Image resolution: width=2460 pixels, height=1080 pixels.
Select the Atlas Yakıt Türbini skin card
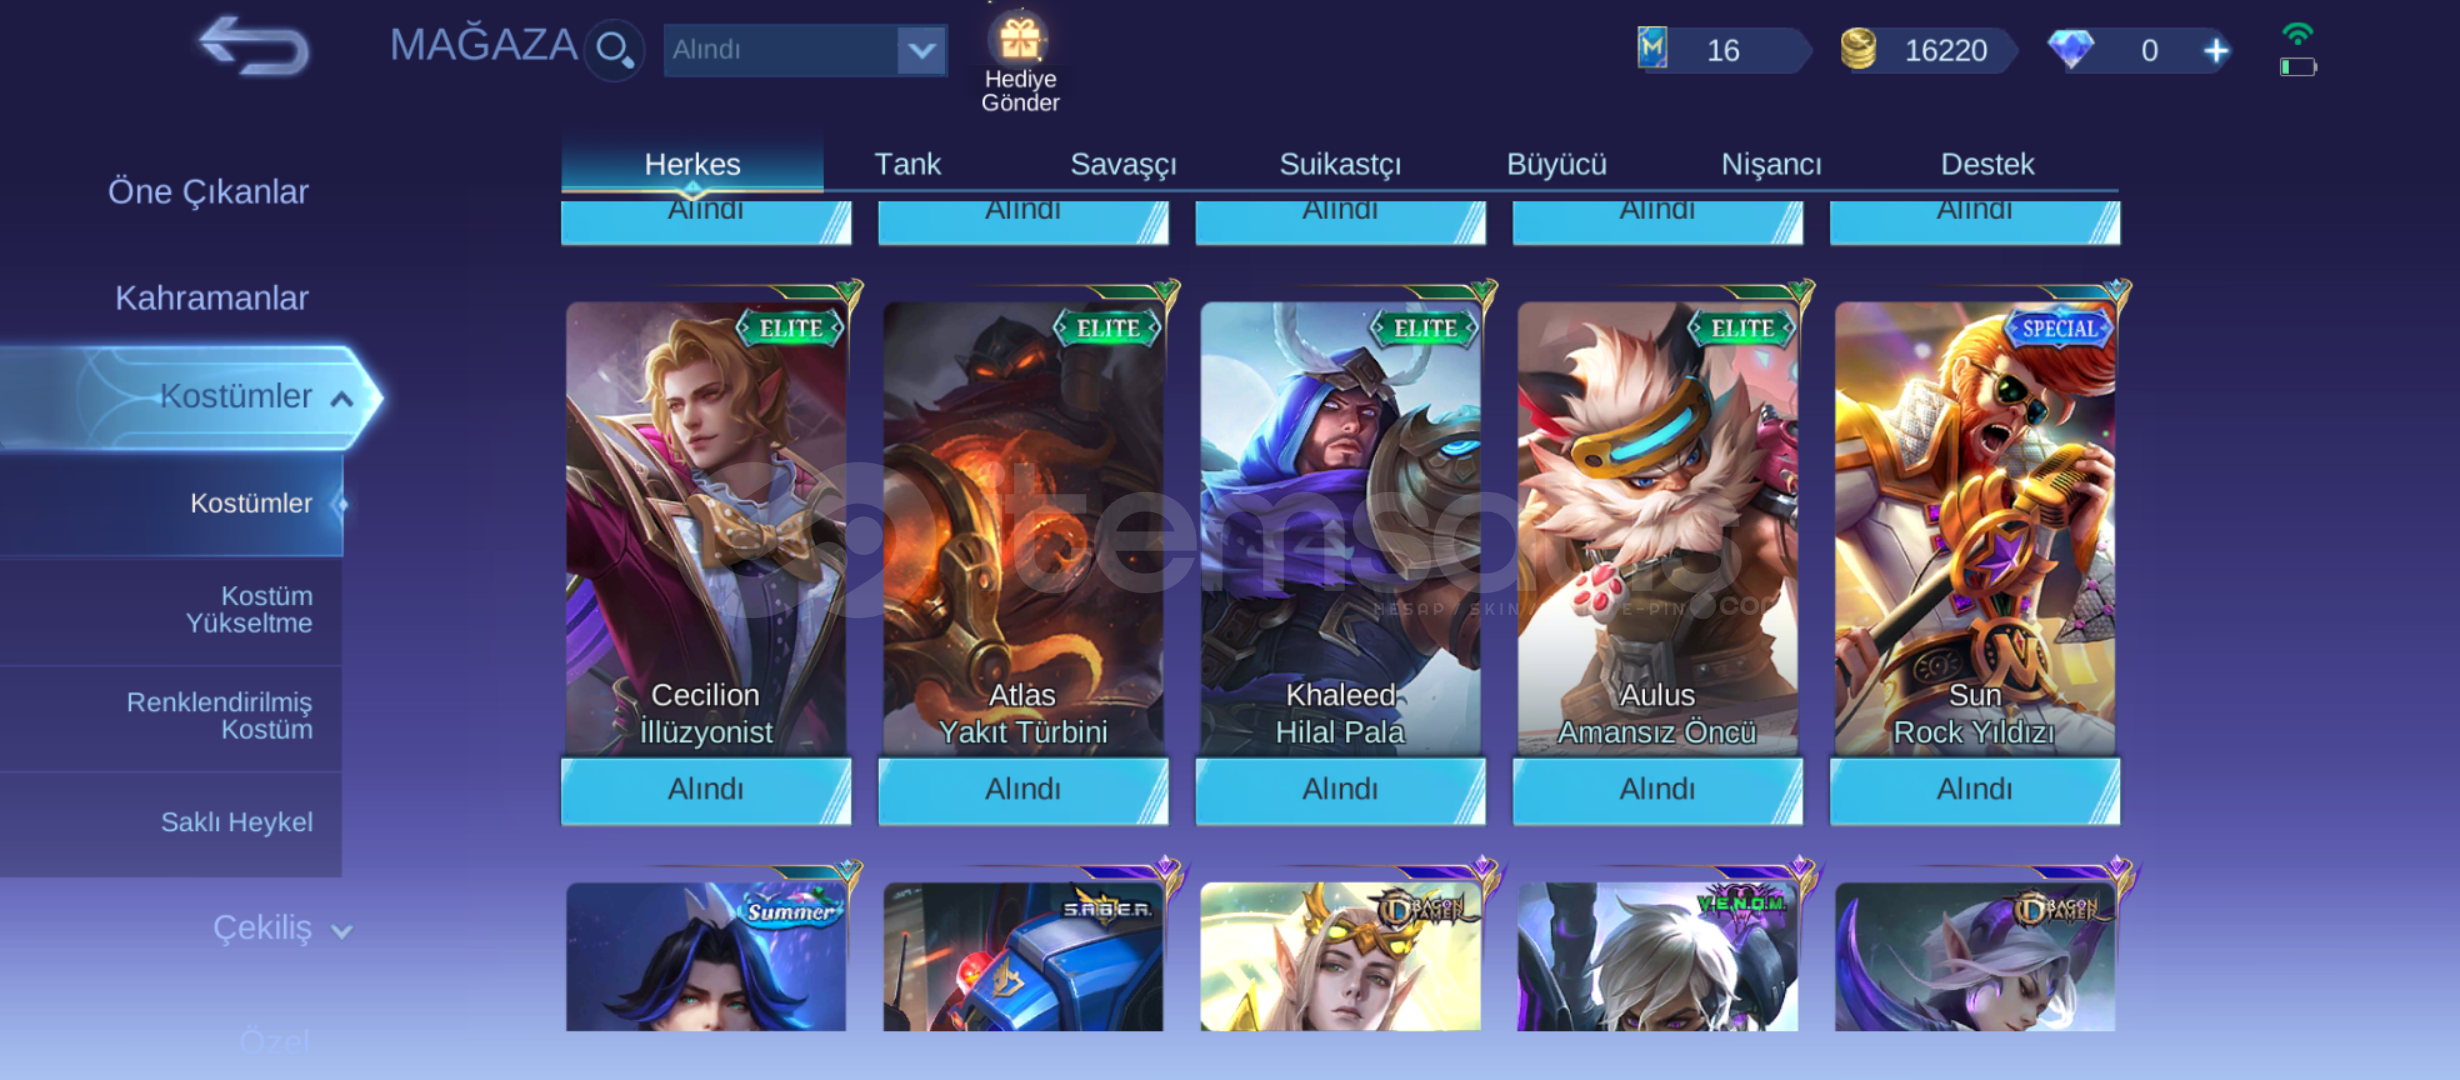(1023, 528)
